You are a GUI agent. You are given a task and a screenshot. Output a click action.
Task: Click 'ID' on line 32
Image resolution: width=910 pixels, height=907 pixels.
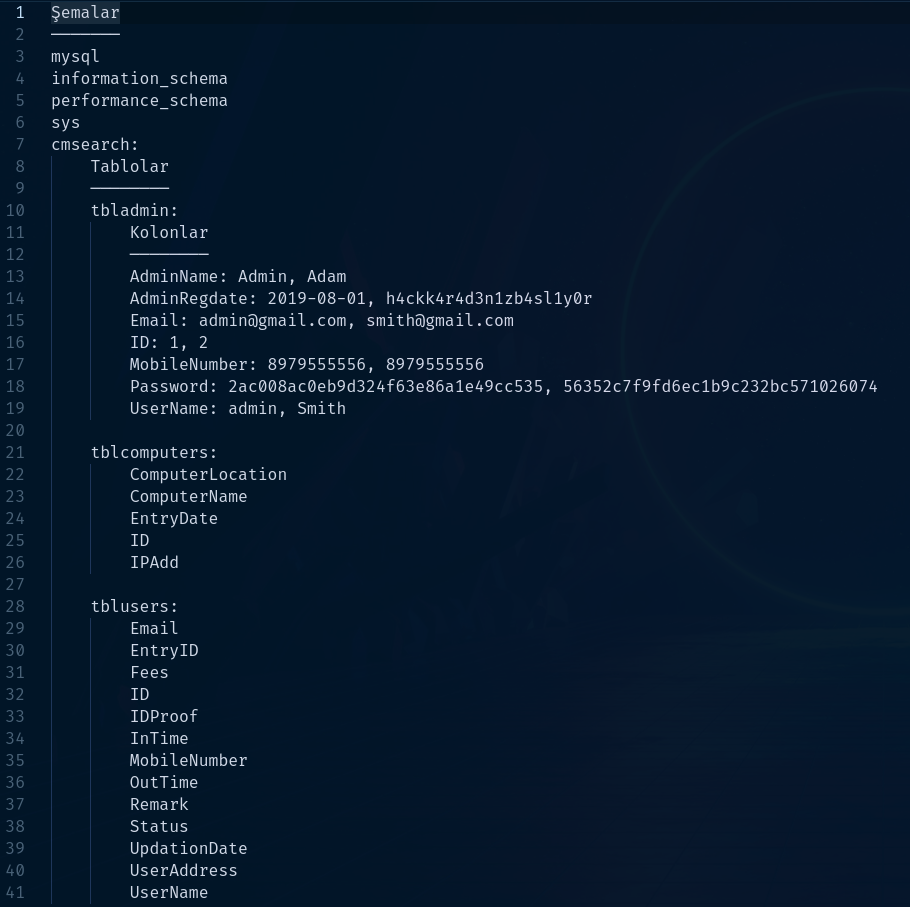(140, 695)
